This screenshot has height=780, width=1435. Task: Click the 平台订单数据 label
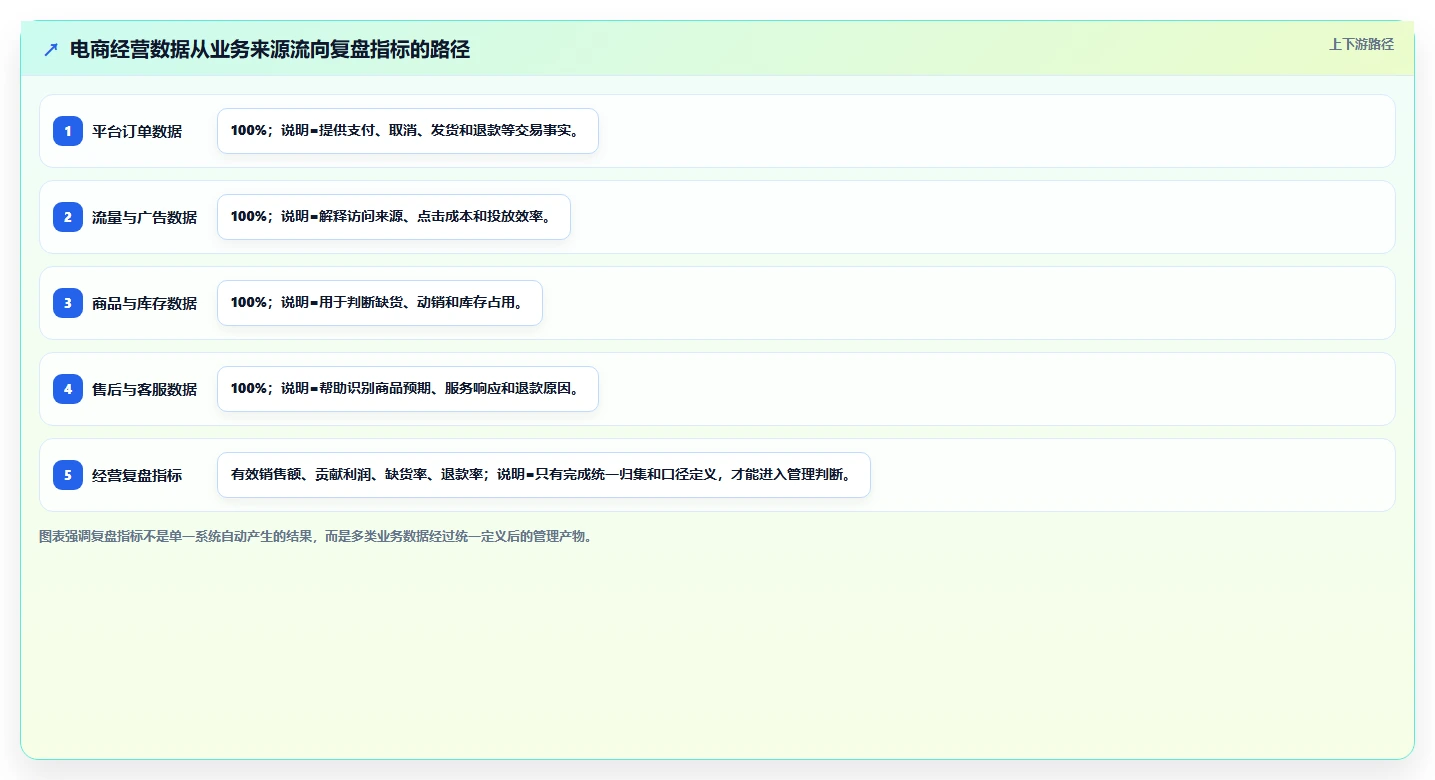point(137,131)
